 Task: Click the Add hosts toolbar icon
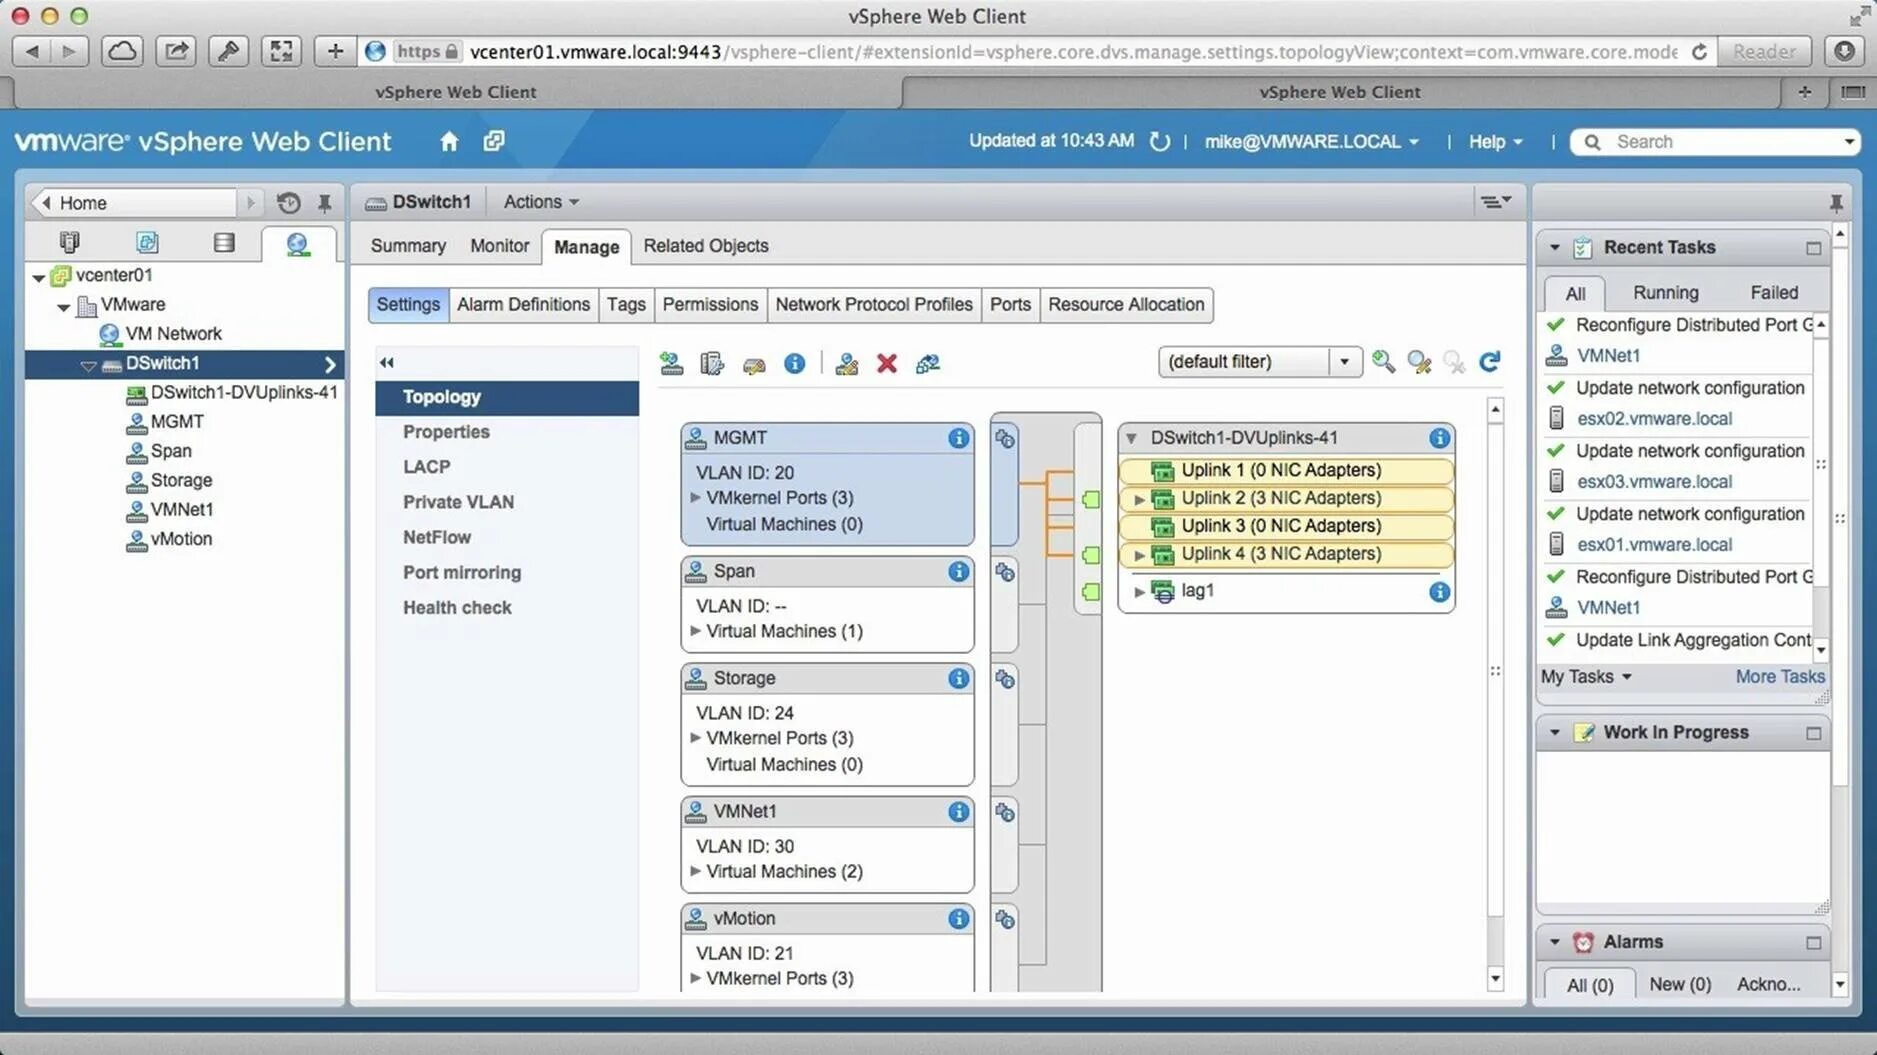pyautogui.click(x=671, y=363)
